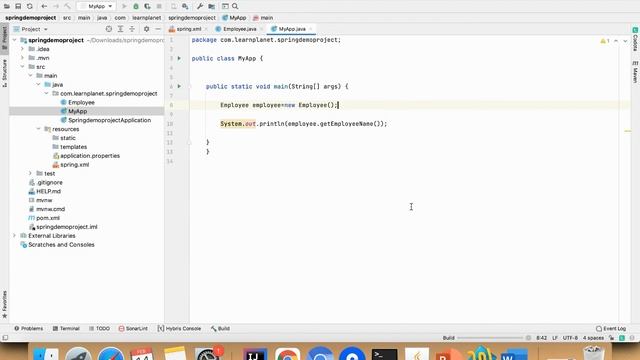Click the Search Everywhere magnifier icon

(235, 7)
